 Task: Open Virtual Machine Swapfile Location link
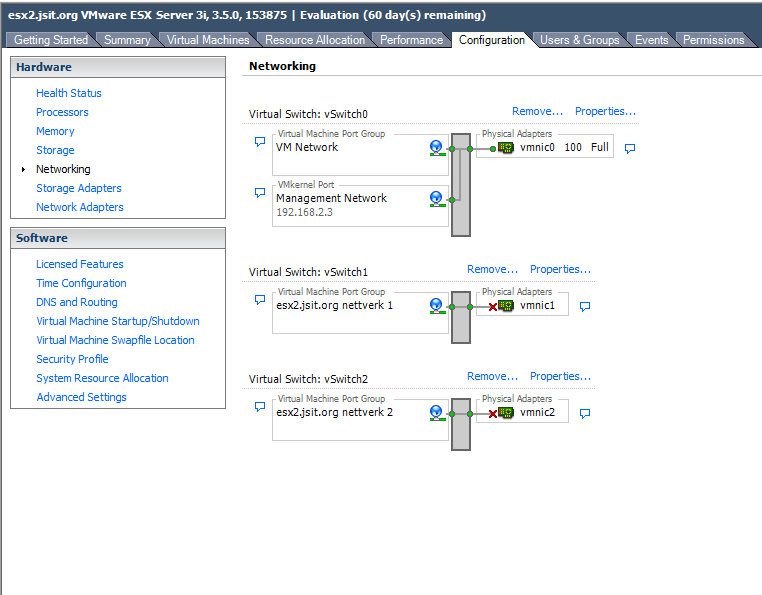pos(115,340)
